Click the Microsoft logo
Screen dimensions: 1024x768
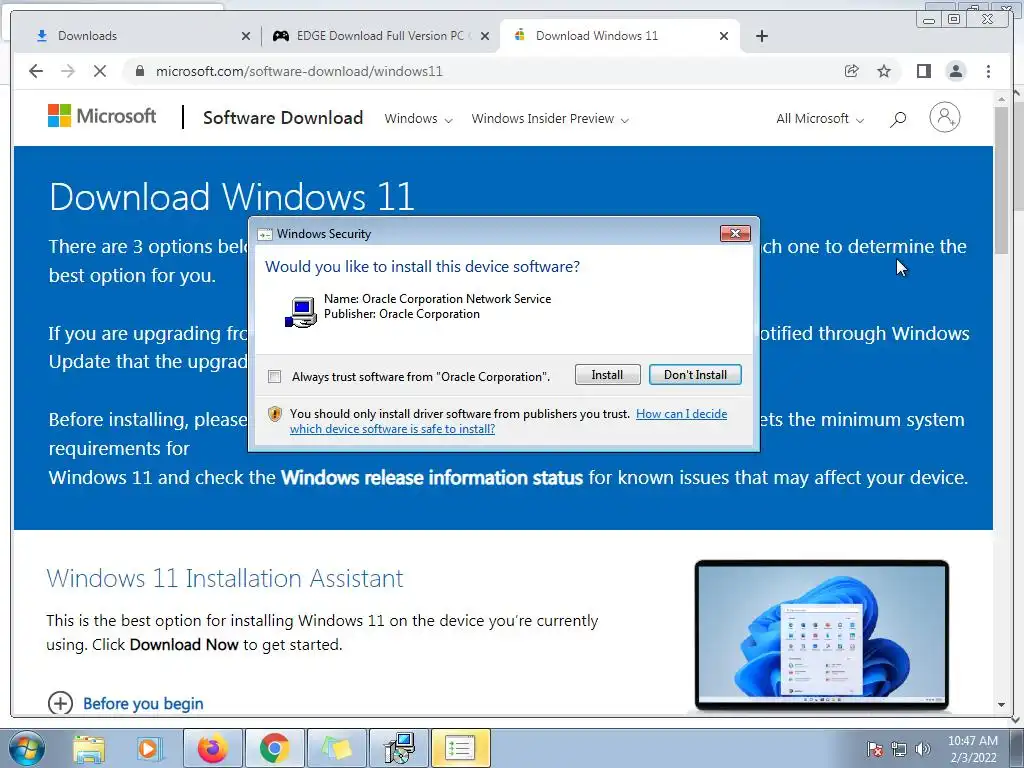(x=102, y=116)
